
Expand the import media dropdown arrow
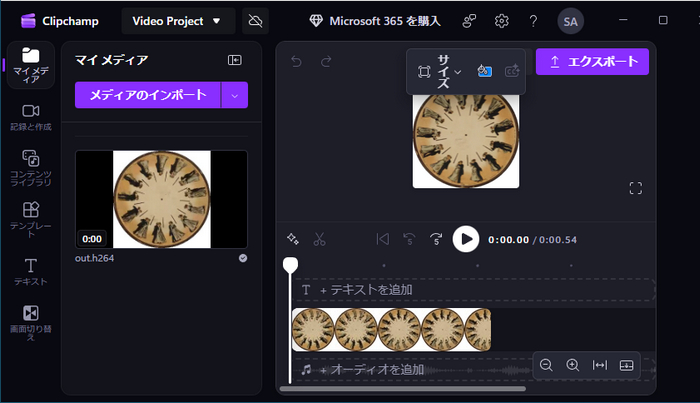tap(235, 95)
